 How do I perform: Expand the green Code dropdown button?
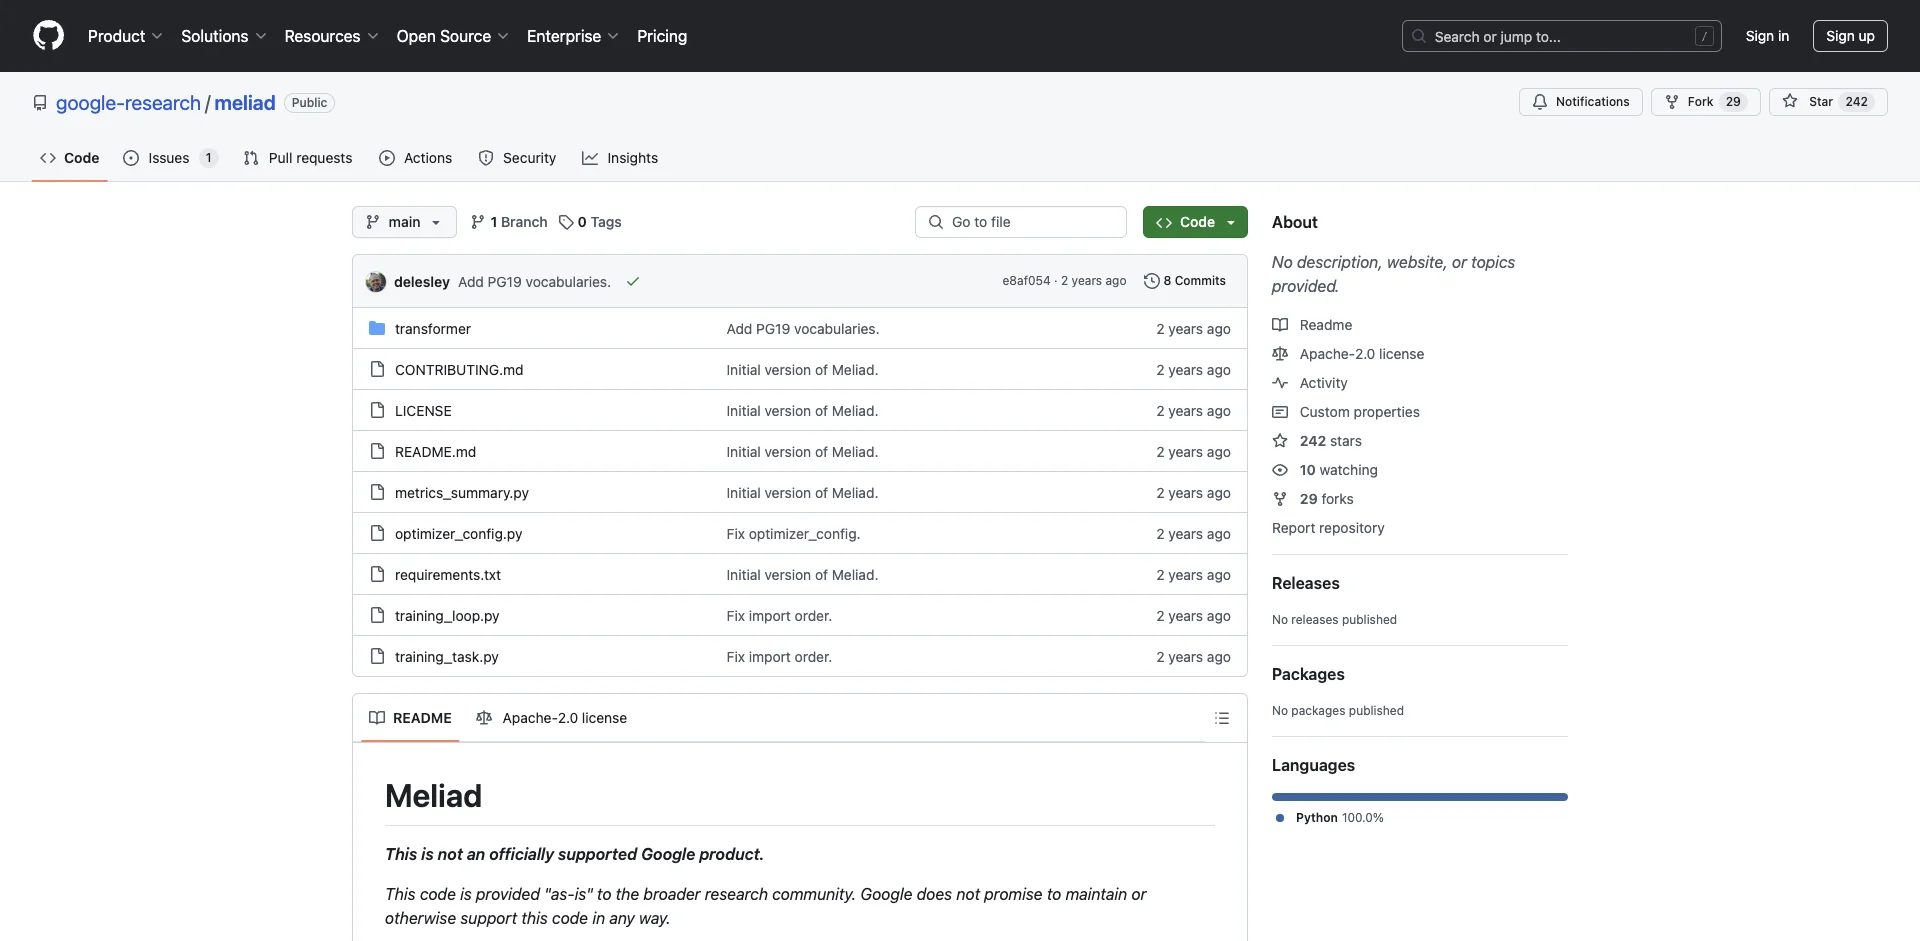1195,222
